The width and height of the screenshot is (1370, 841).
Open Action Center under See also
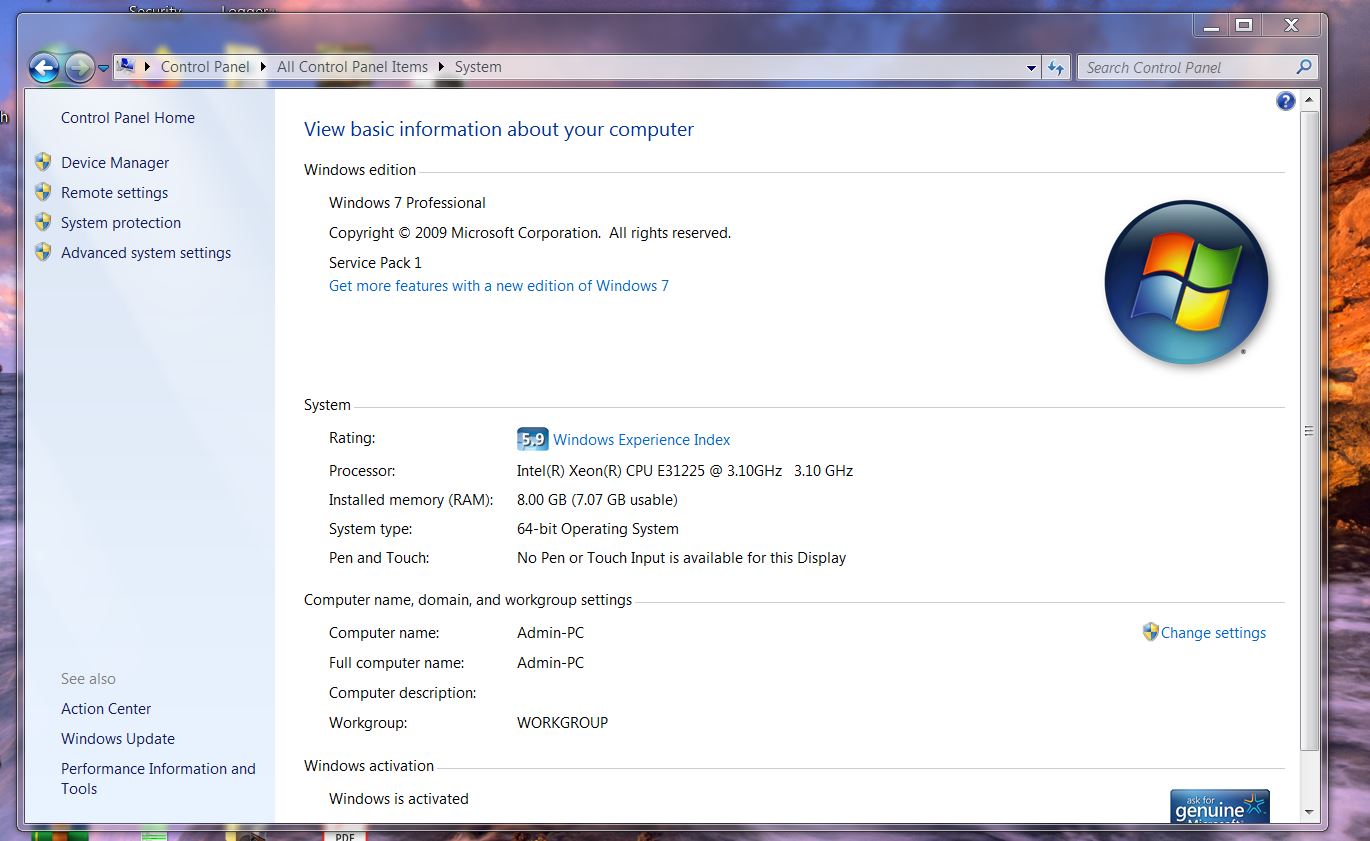106,709
